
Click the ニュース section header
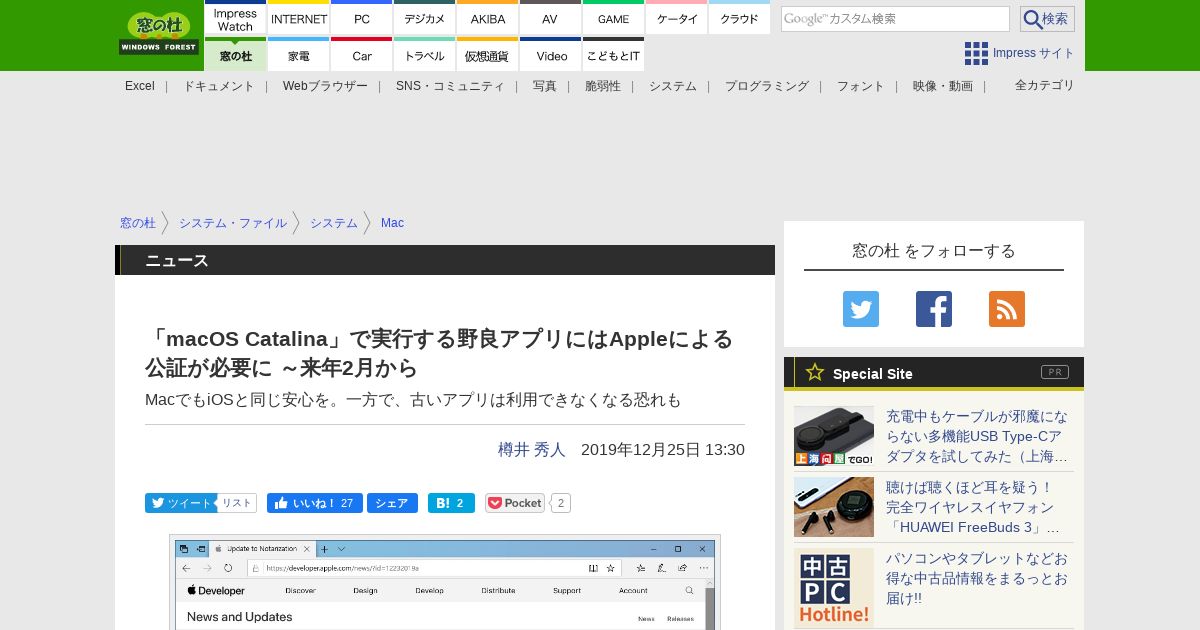coord(445,260)
